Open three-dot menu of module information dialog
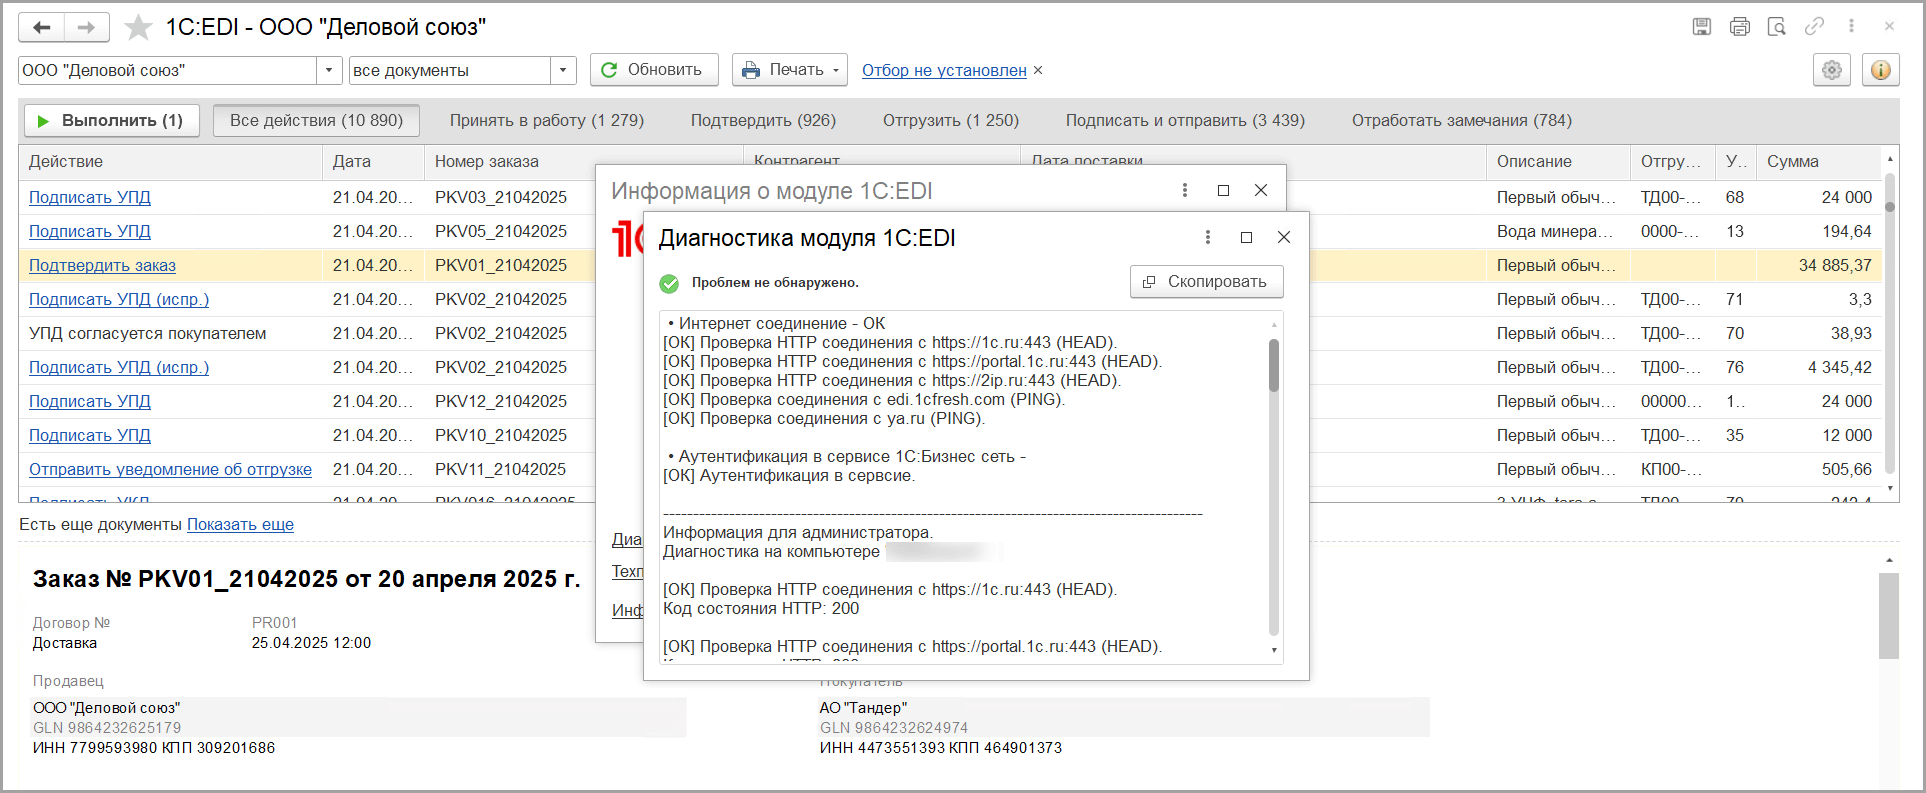Screen dimensions: 1926x793 [1185, 190]
